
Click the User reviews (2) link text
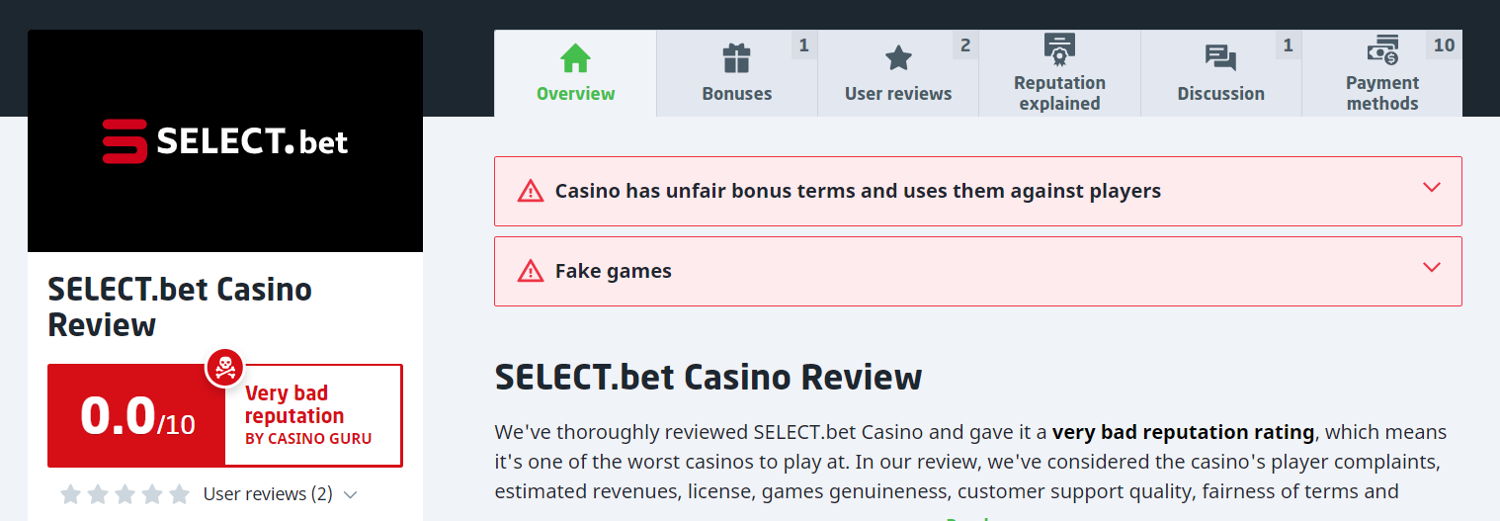pos(267,494)
